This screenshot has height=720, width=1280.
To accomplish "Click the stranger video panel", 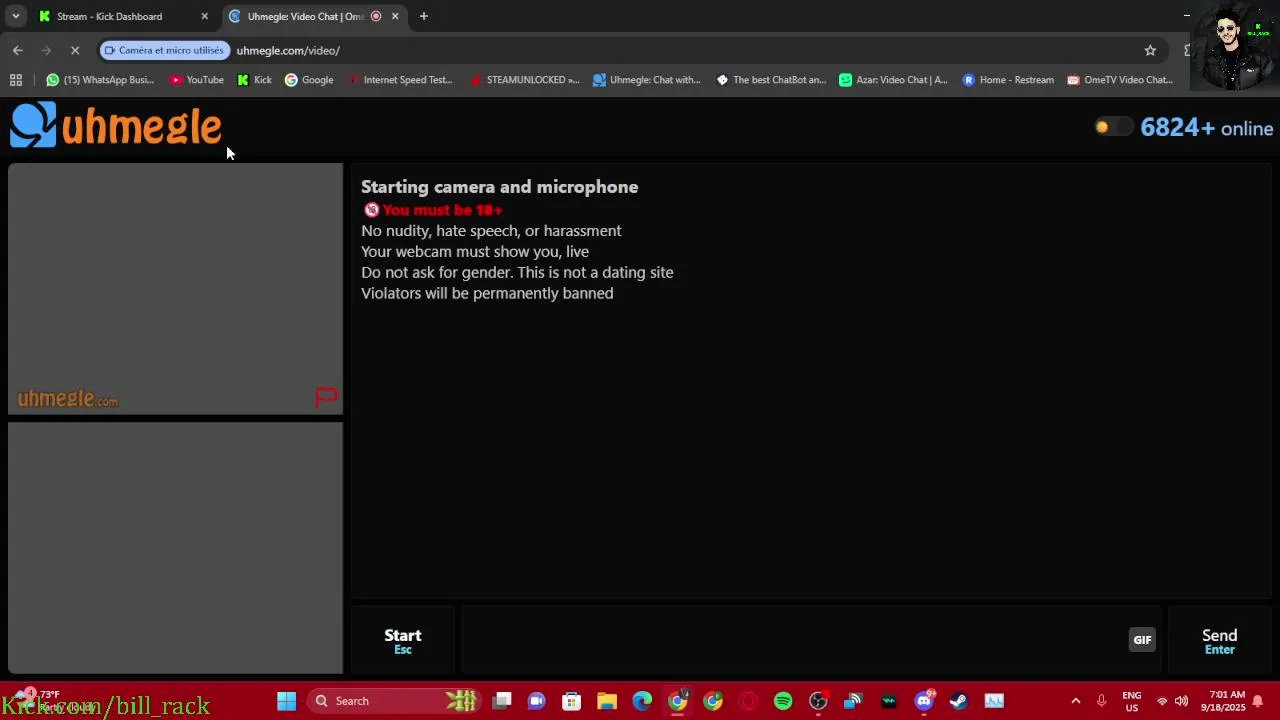I will coord(175,288).
